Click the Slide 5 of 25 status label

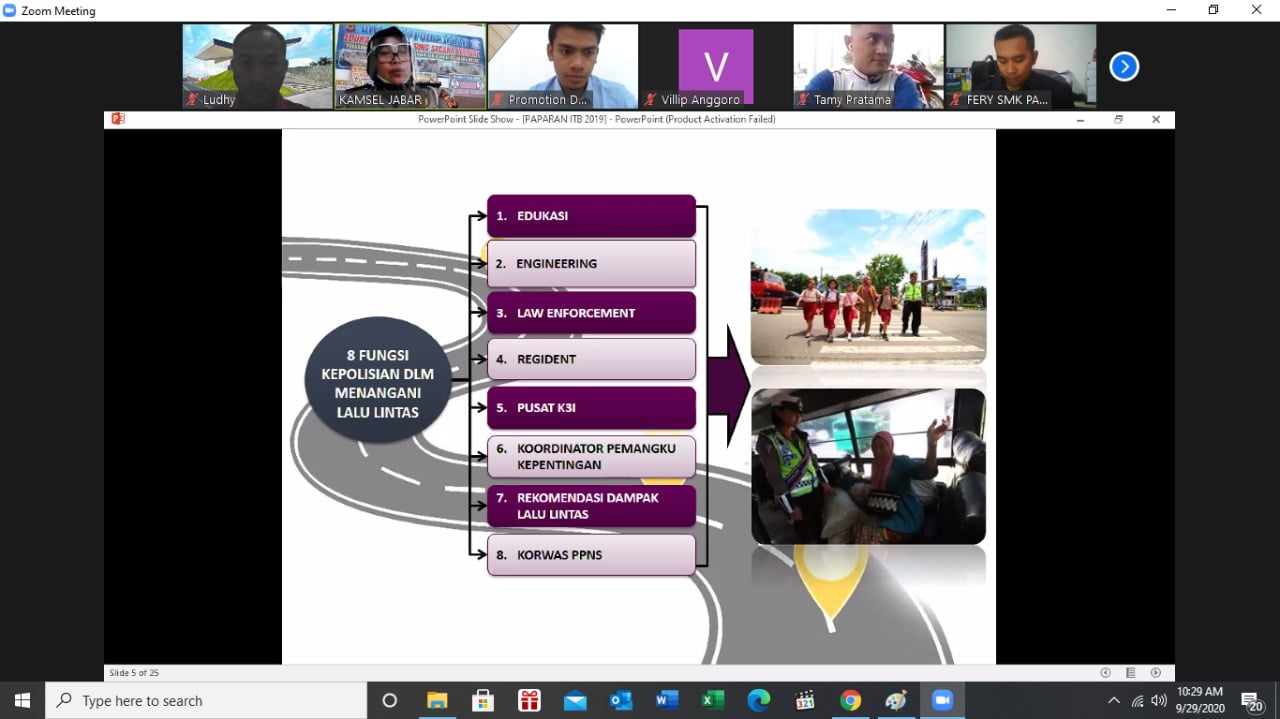[134, 672]
